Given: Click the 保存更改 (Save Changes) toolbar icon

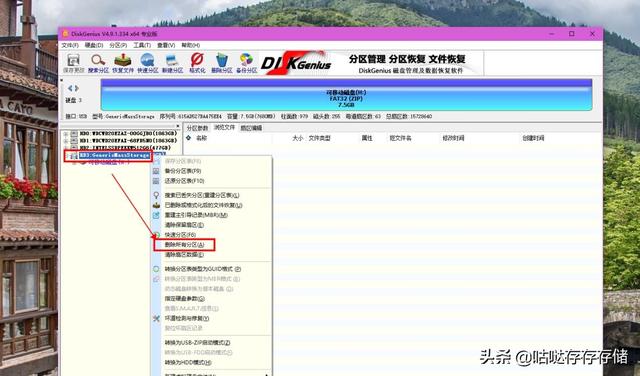Looking at the screenshot, I should coord(73,60).
